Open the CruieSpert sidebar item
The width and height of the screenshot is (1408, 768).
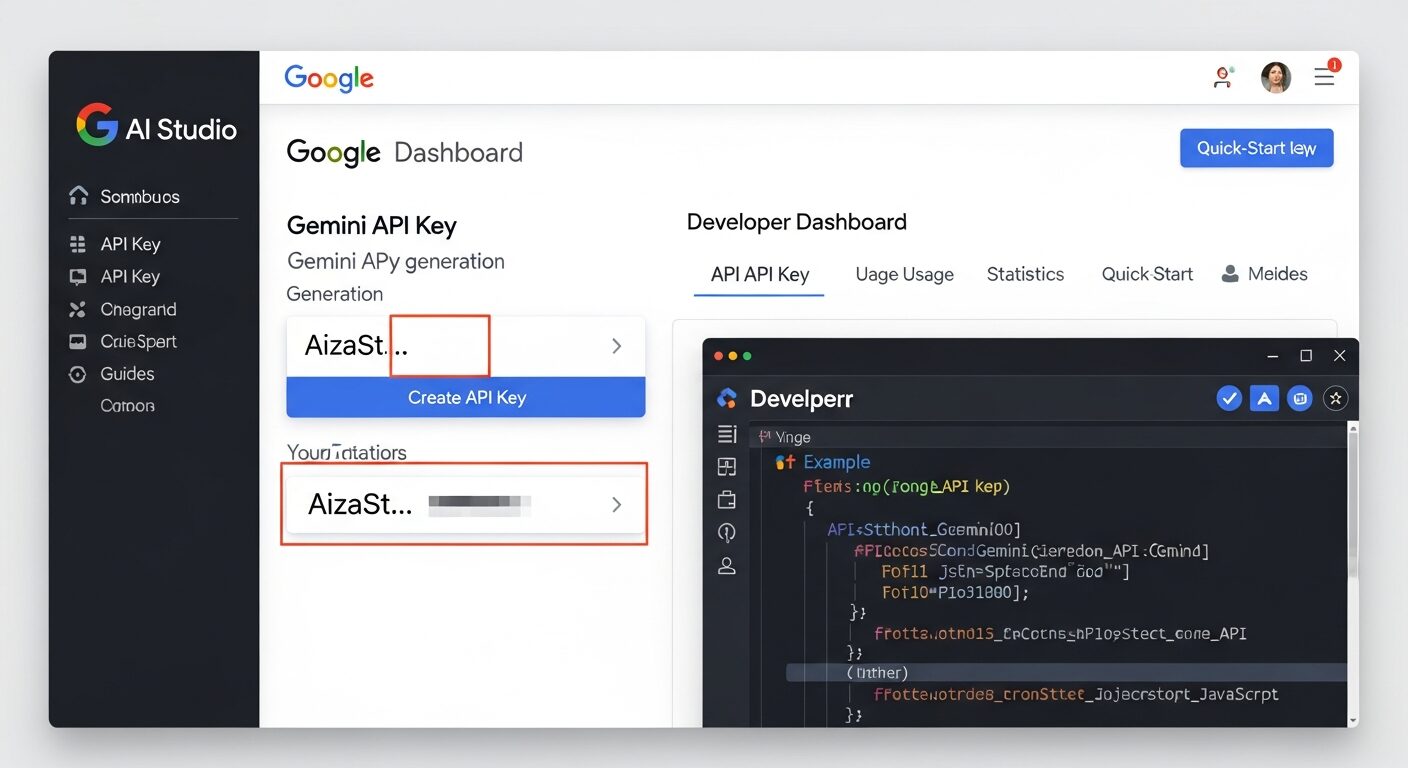(122, 341)
